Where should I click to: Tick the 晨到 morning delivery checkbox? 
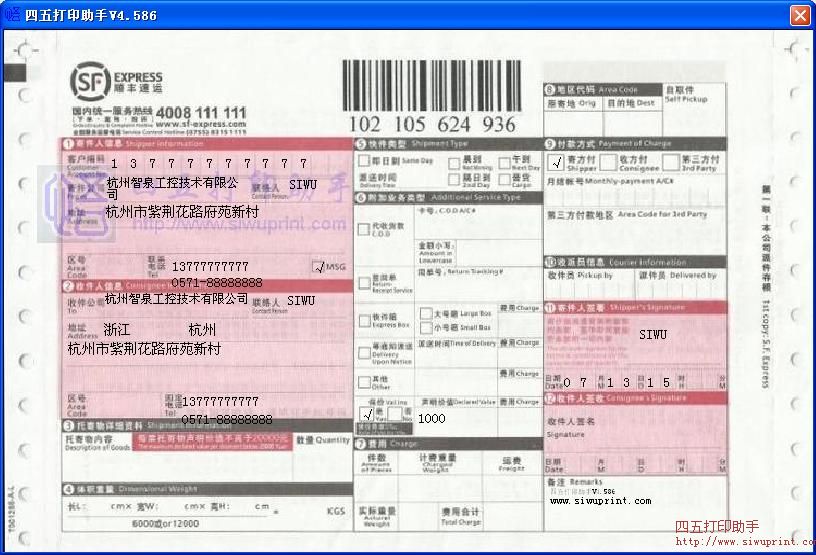pyautogui.click(x=454, y=163)
